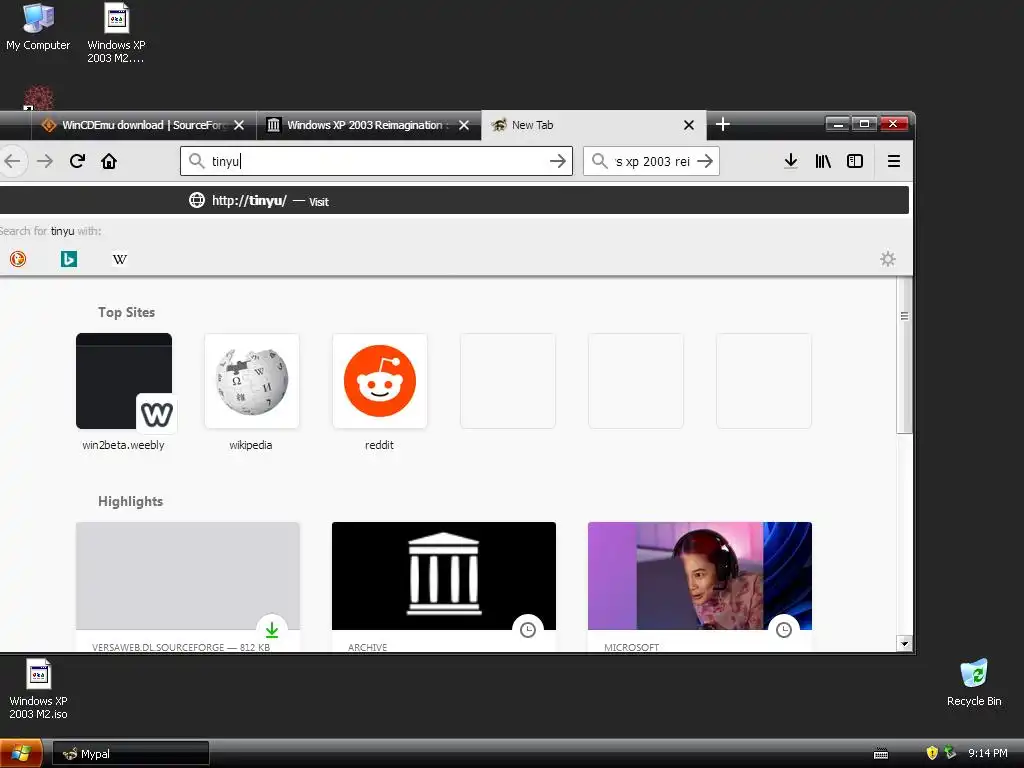Viewport: 1024px width, 768px height.
Task: Click the search box with xp 2003 text
Action: [651, 161]
